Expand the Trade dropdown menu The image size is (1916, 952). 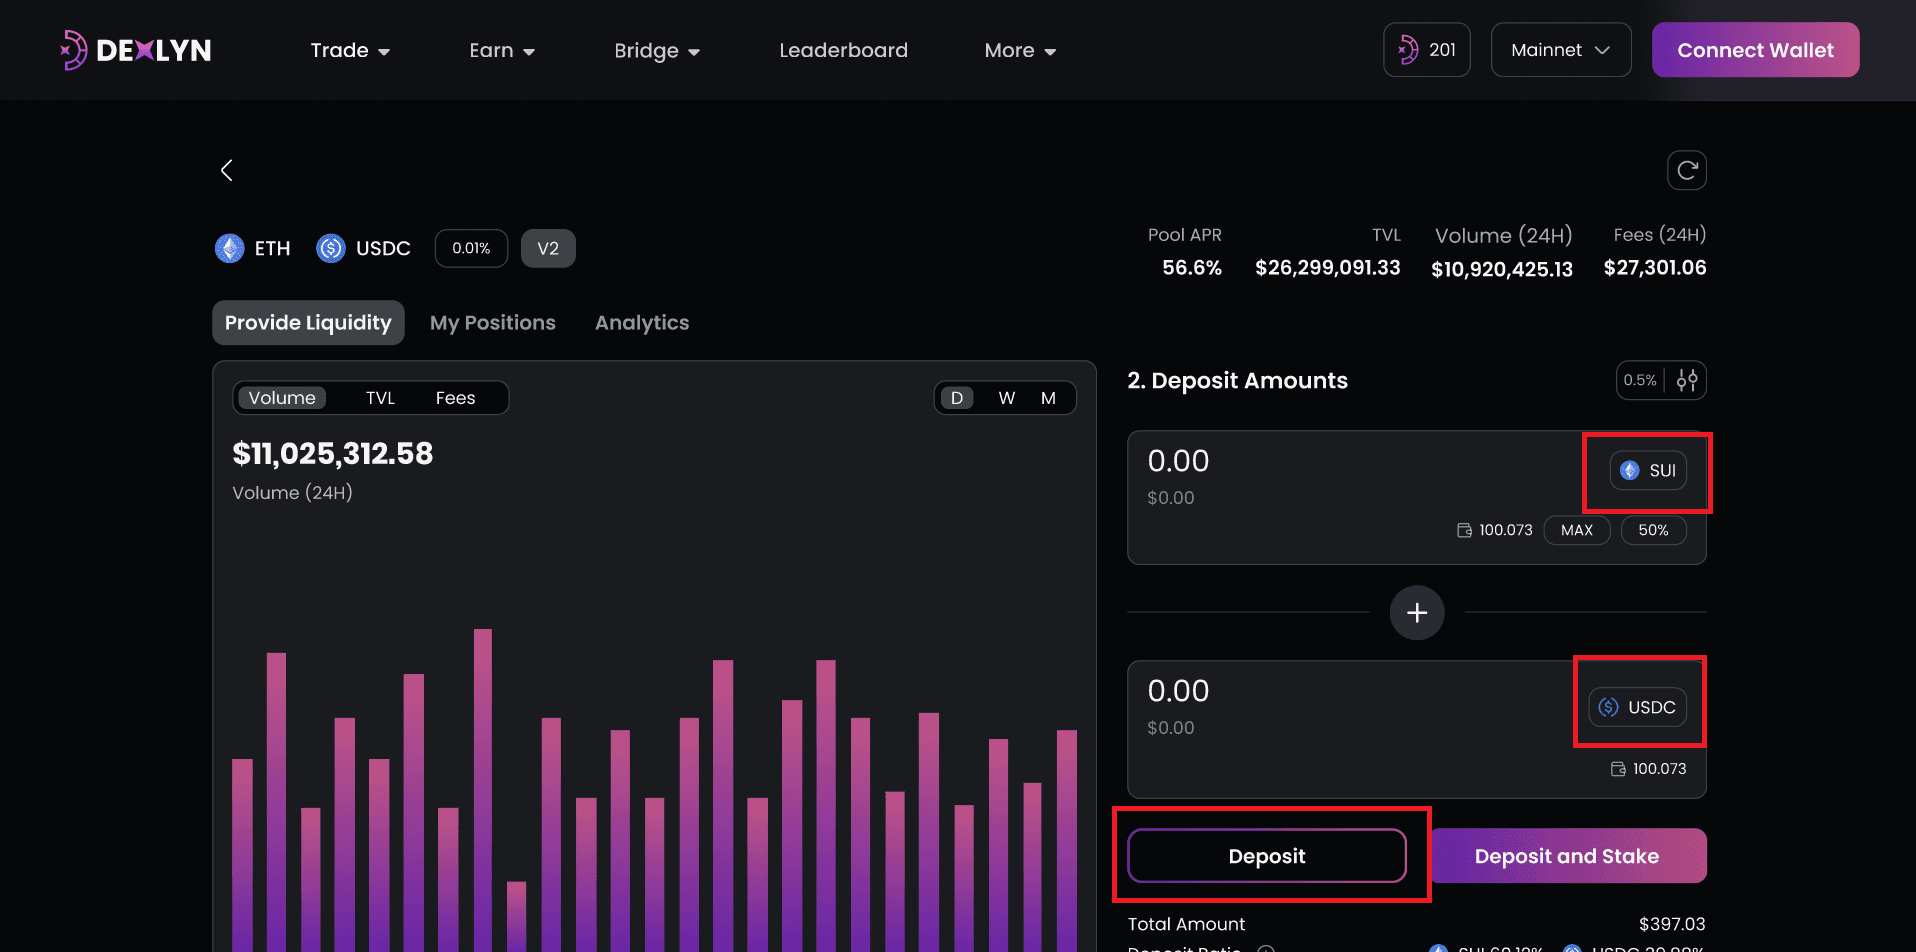pos(349,50)
